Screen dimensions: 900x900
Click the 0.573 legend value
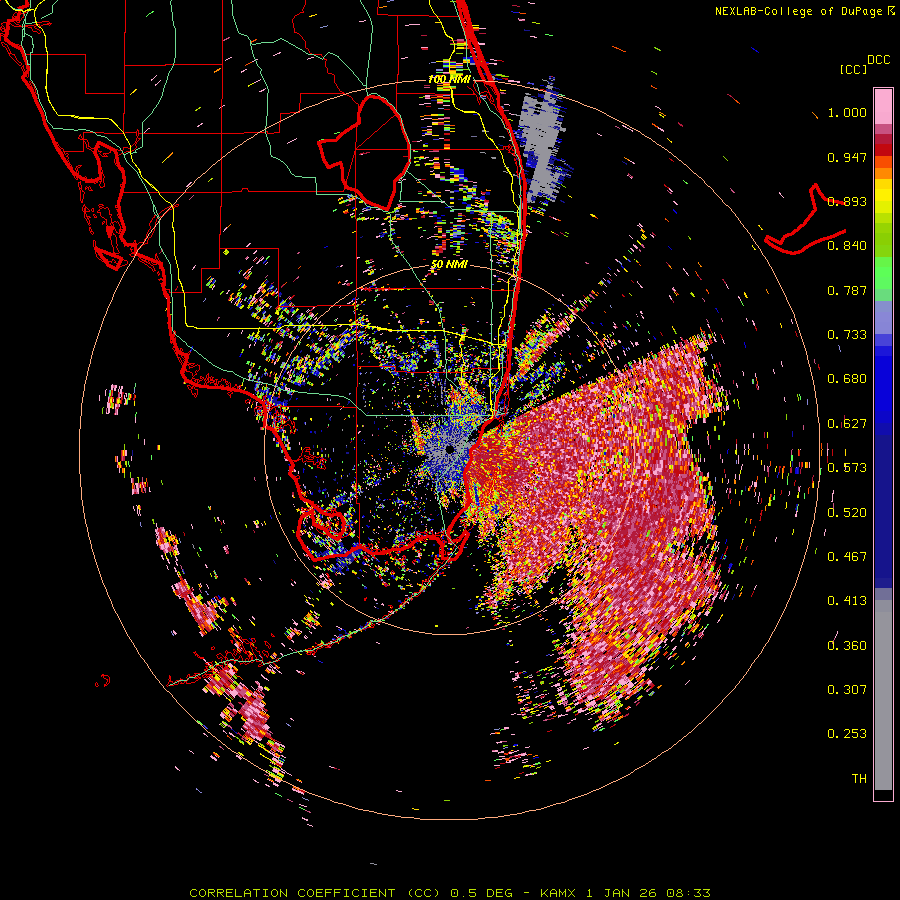pyautogui.click(x=847, y=468)
